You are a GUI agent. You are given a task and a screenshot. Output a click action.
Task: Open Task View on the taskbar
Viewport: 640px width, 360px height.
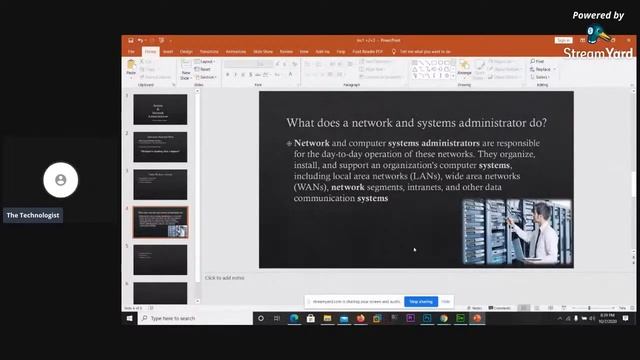coord(277,318)
